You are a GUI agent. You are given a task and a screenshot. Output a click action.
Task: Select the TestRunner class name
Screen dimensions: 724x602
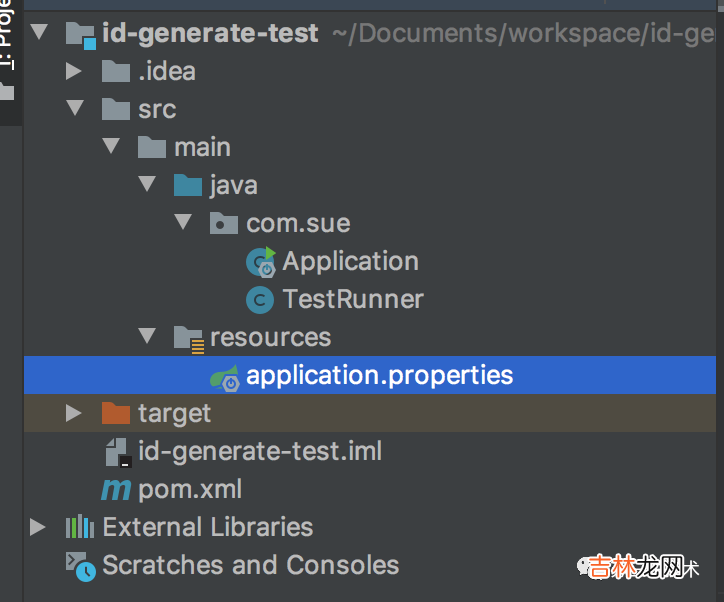coord(353,299)
